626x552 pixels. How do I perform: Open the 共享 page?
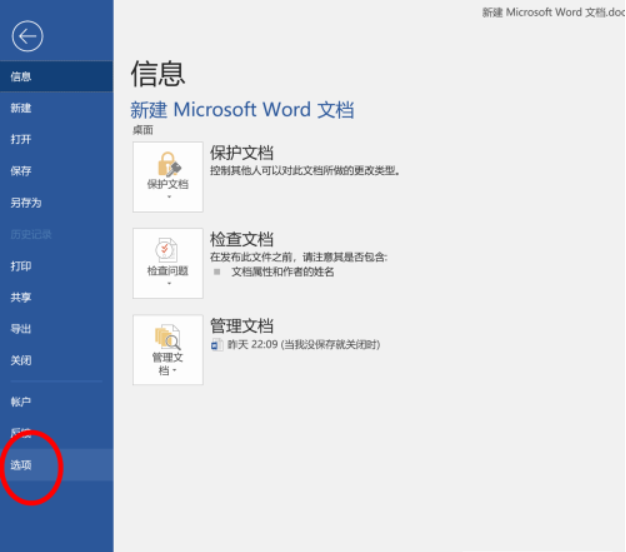click(56, 297)
